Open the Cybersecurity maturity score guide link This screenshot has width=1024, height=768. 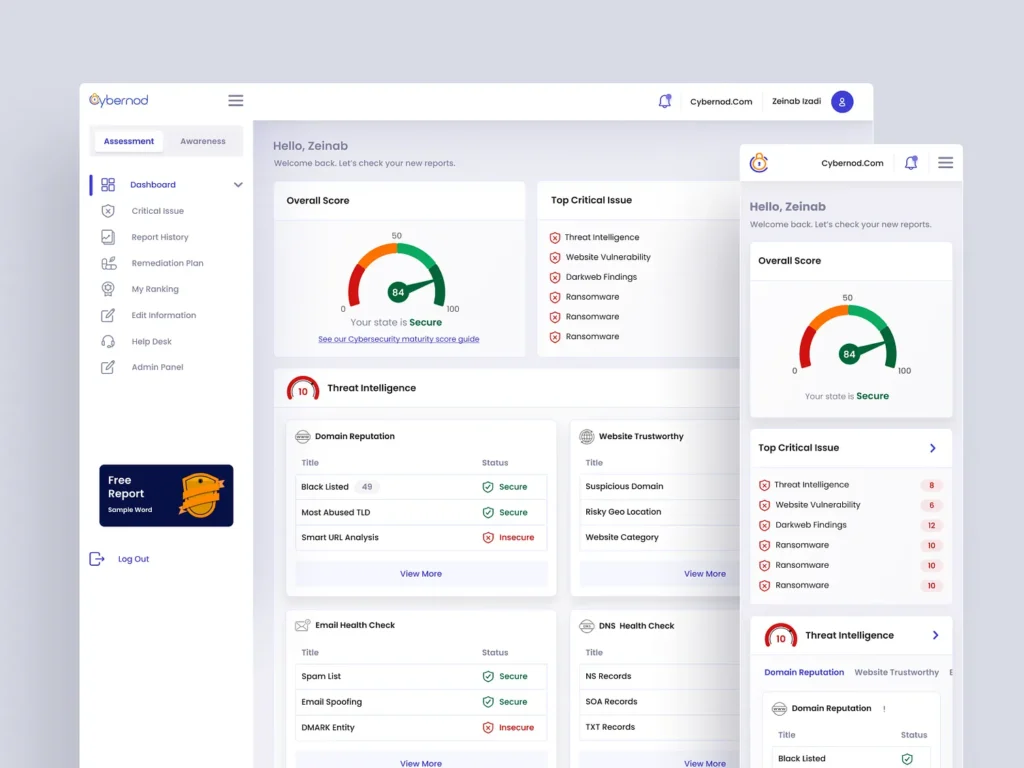coord(398,339)
